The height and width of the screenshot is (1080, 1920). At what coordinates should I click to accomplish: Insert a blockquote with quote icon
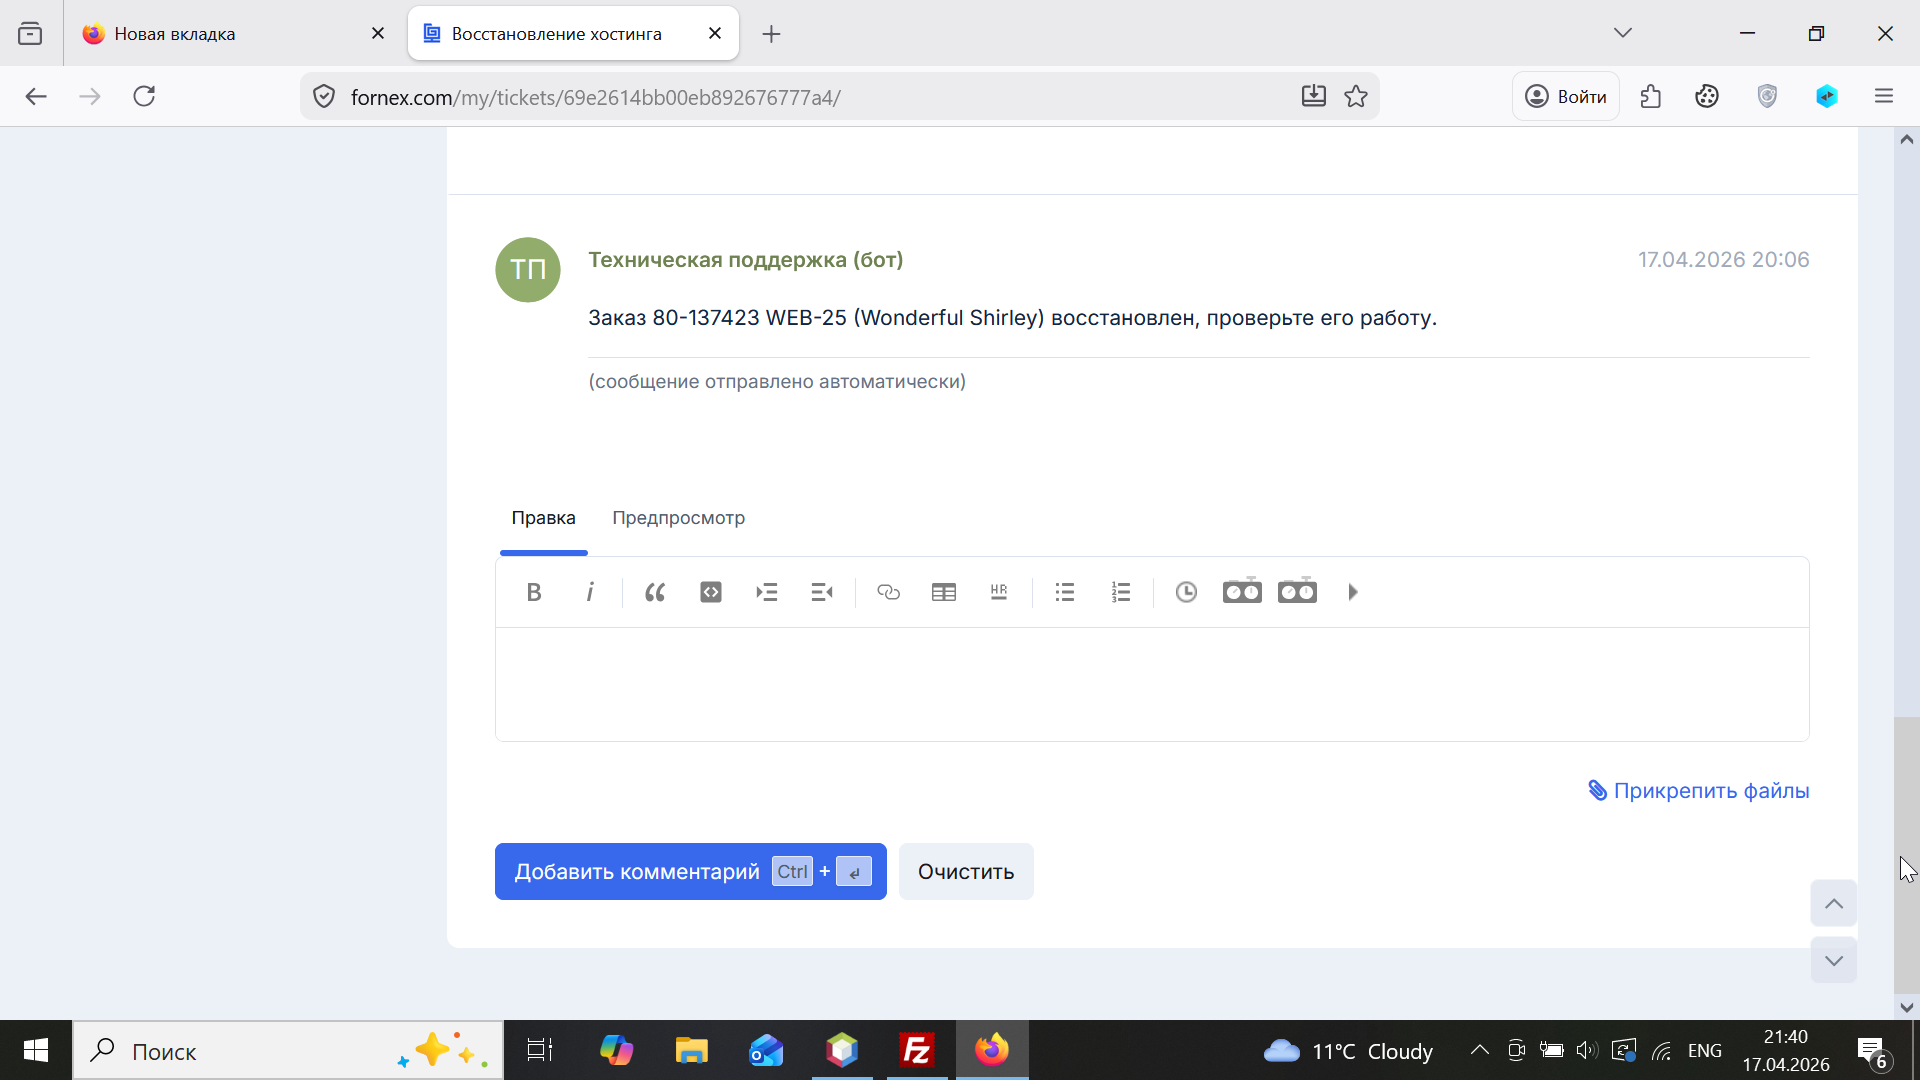tap(655, 592)
